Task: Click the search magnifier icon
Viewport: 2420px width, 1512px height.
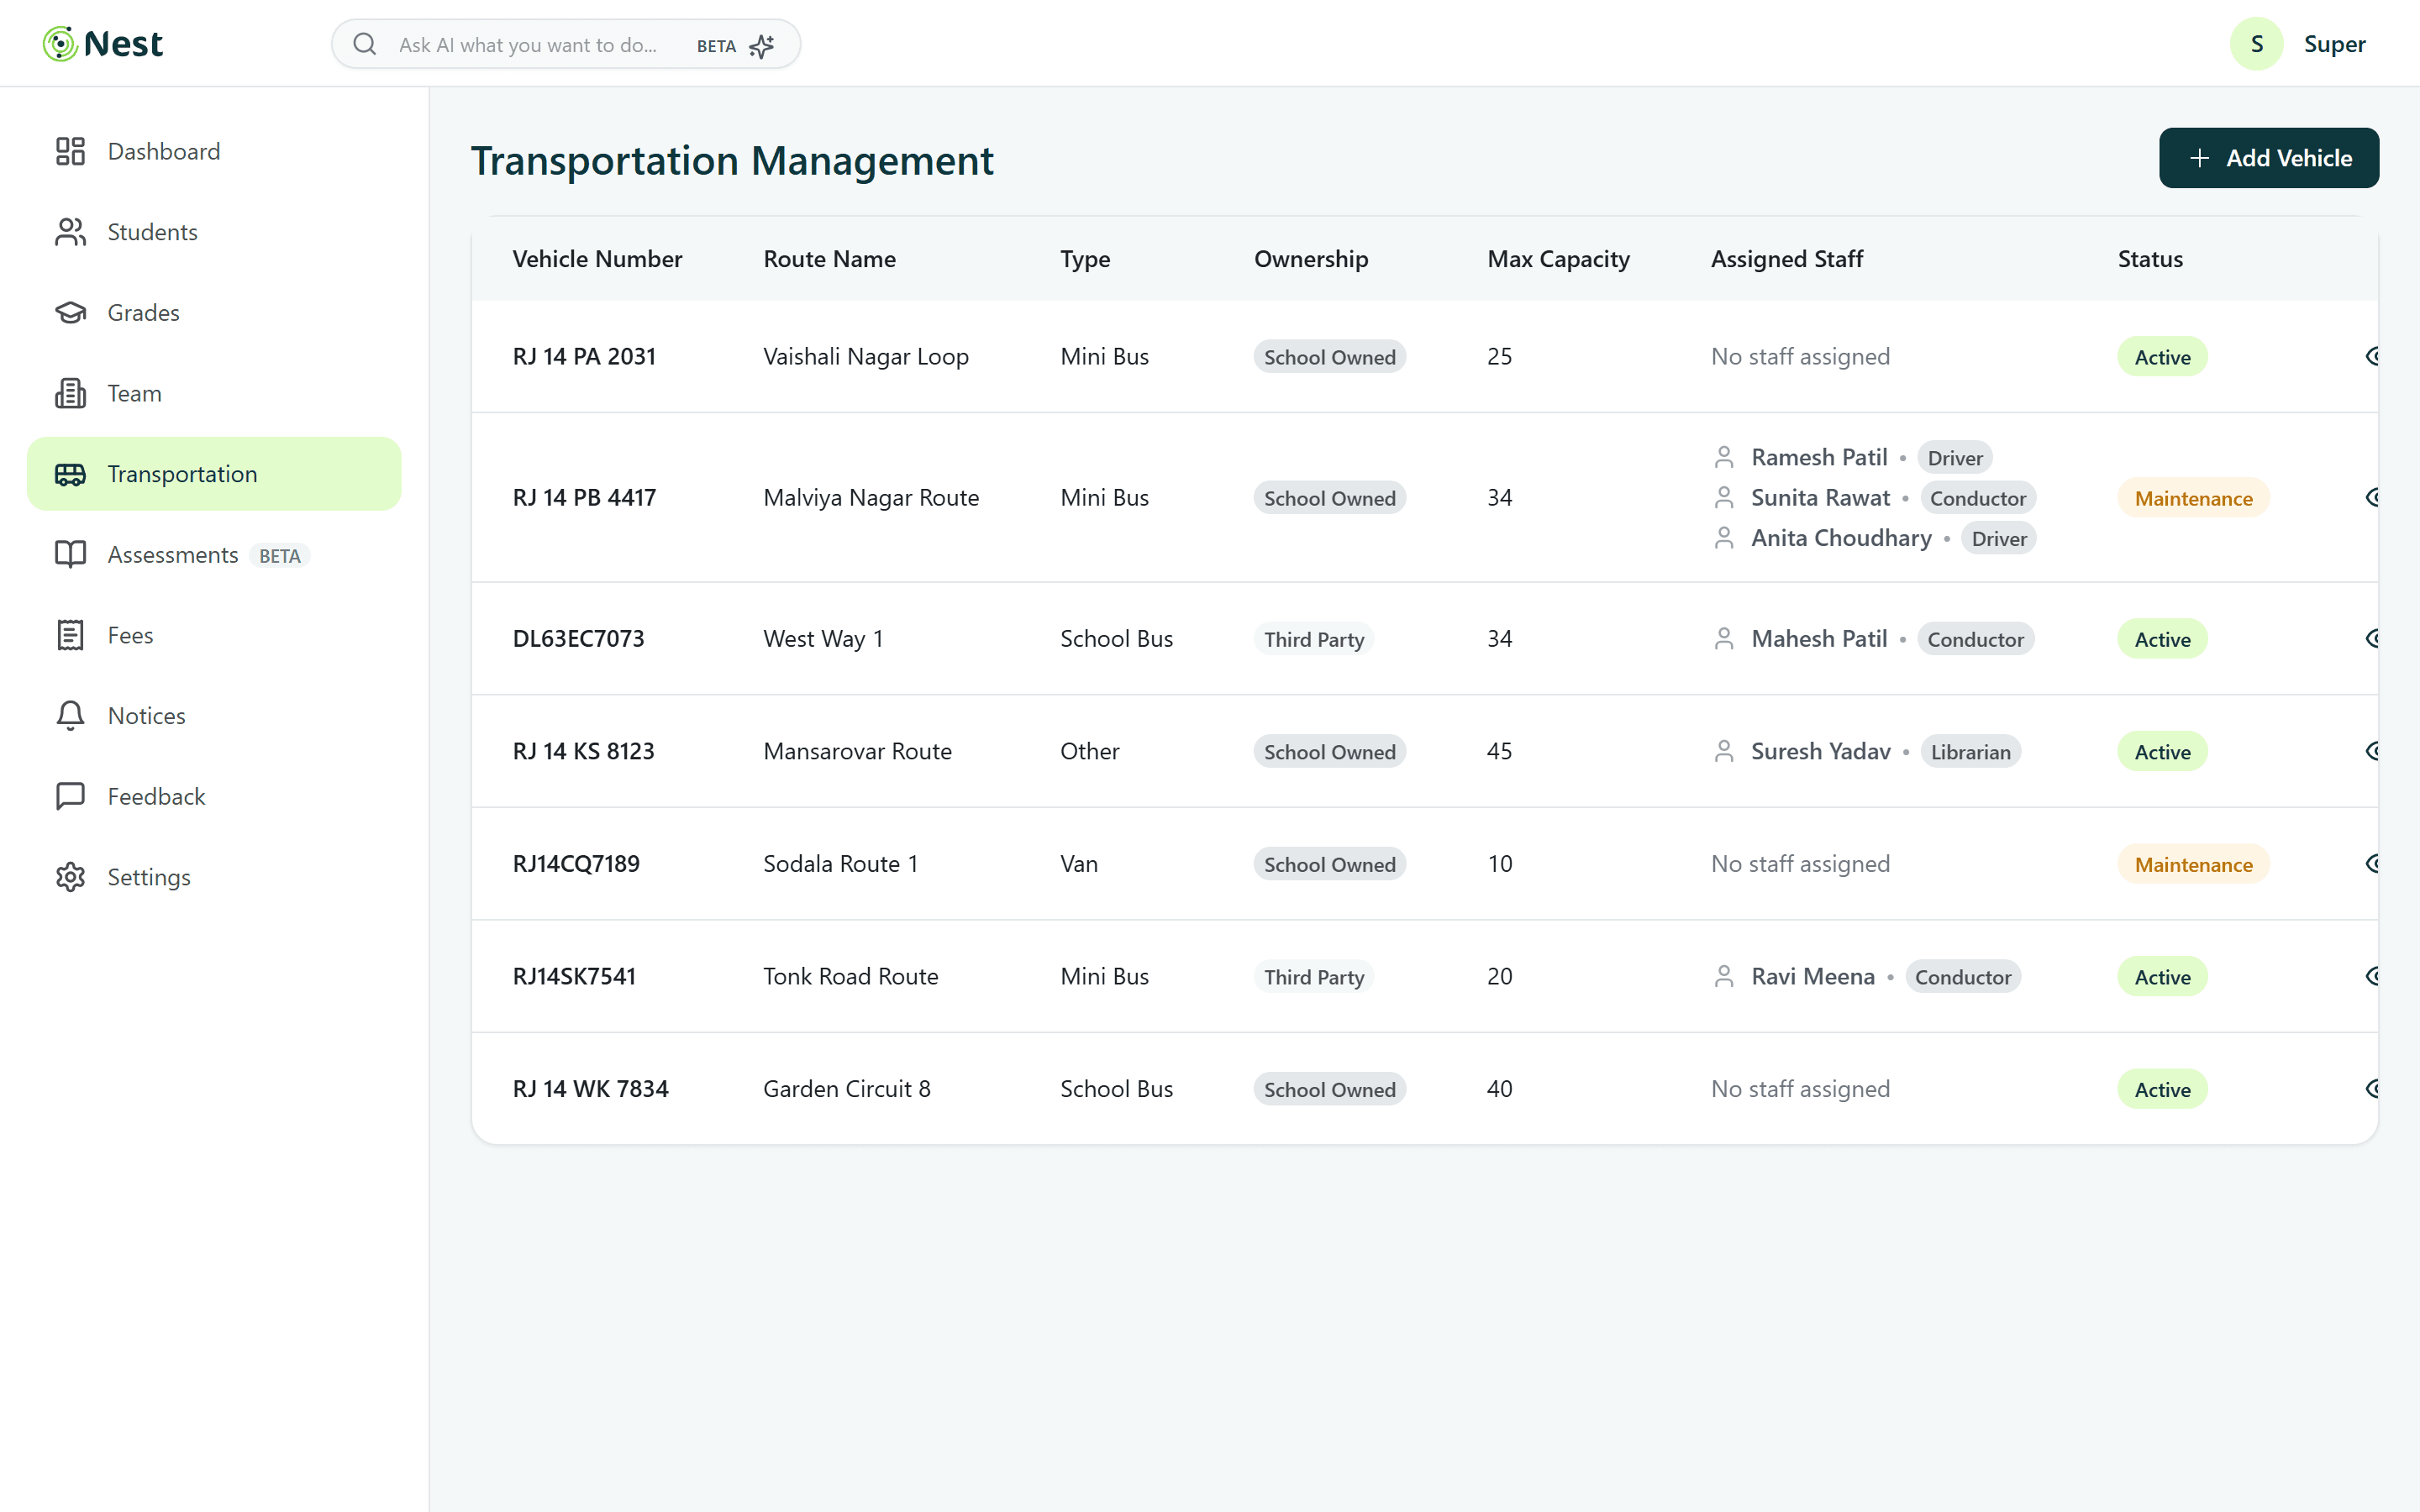Action: (x=365, y=44)
